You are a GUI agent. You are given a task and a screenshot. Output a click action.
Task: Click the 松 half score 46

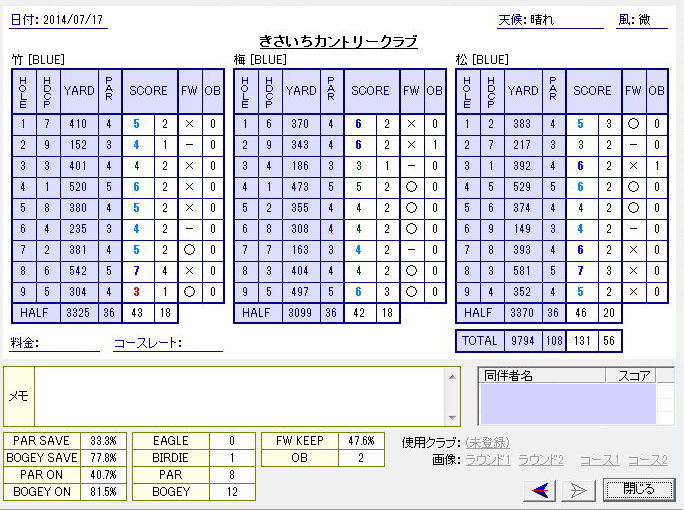[x=581, y=313]
